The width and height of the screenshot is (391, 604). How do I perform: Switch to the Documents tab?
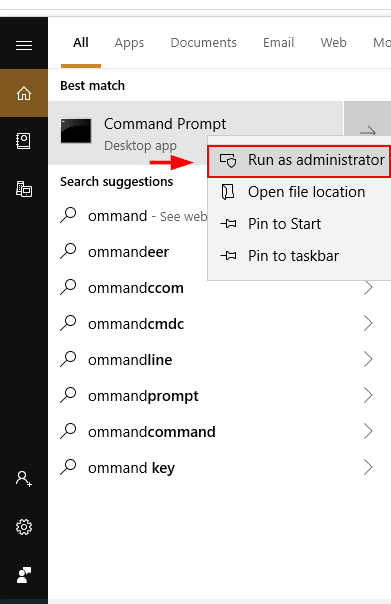click(203, 42)
